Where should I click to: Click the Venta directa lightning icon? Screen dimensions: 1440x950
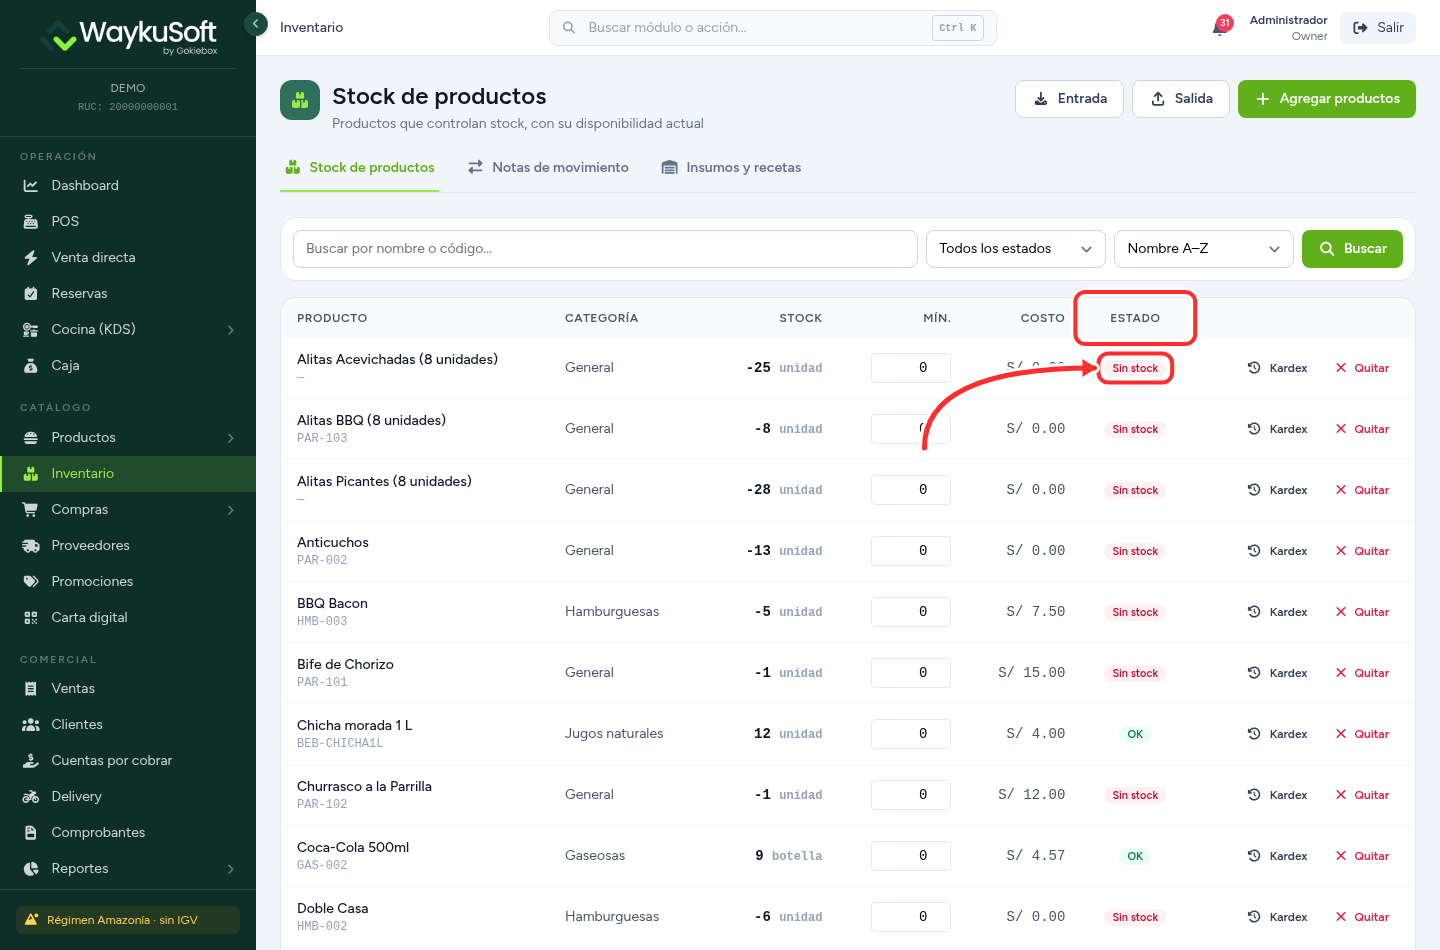pos(31,258)
